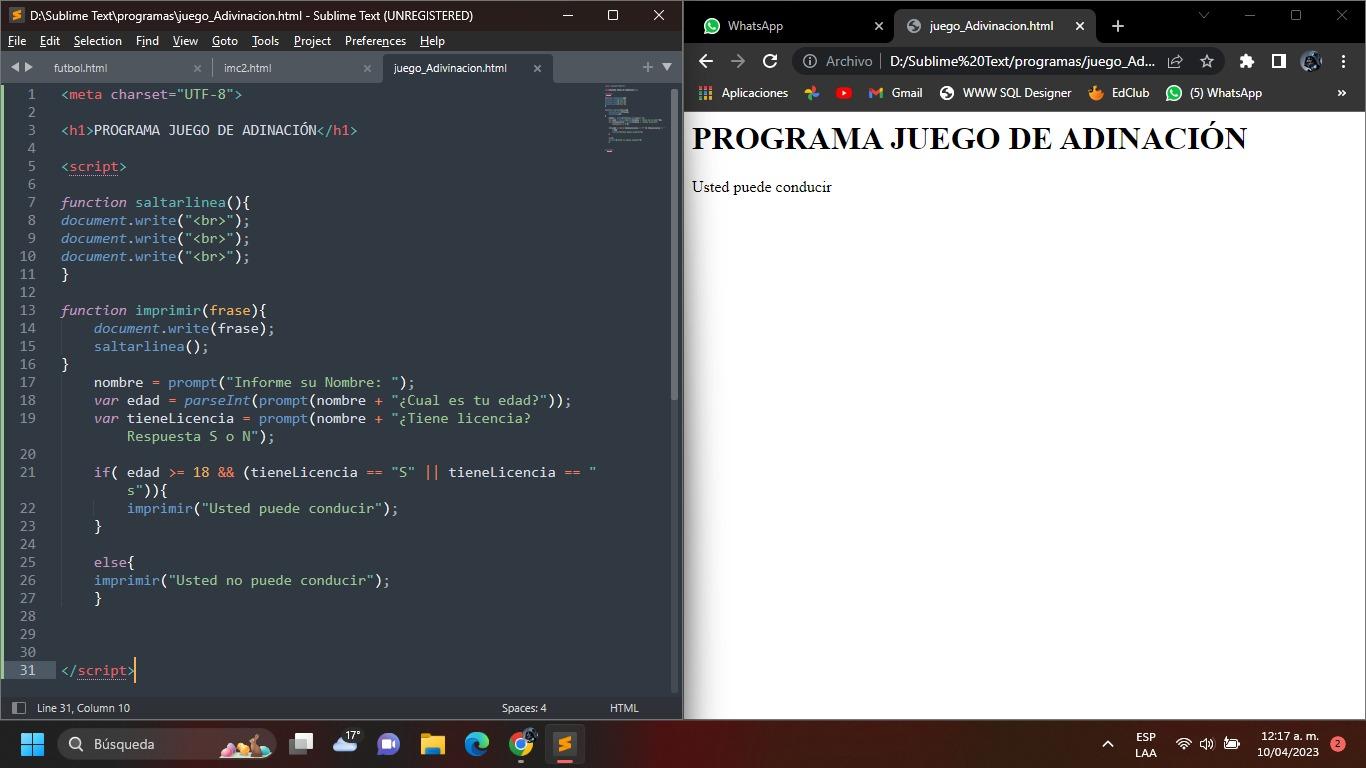
Task: Click the "Usted no puede conducir" string
Action: pos(271,580)
